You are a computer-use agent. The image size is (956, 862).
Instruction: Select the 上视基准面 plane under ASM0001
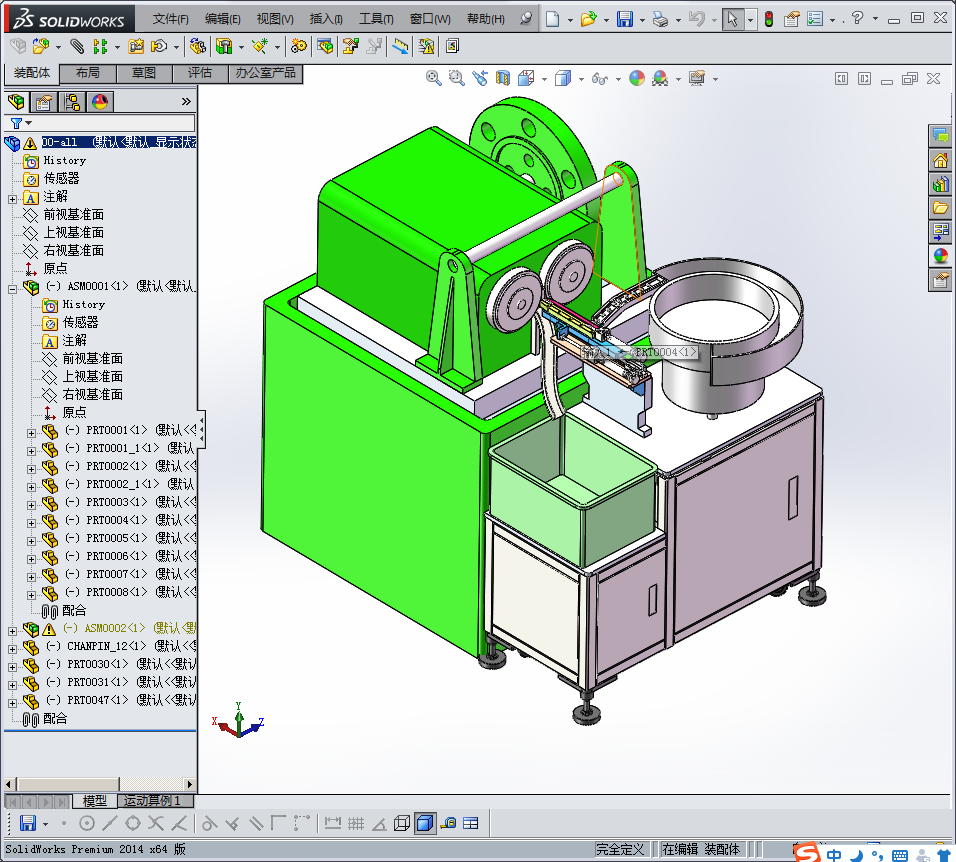click(93, 377)
